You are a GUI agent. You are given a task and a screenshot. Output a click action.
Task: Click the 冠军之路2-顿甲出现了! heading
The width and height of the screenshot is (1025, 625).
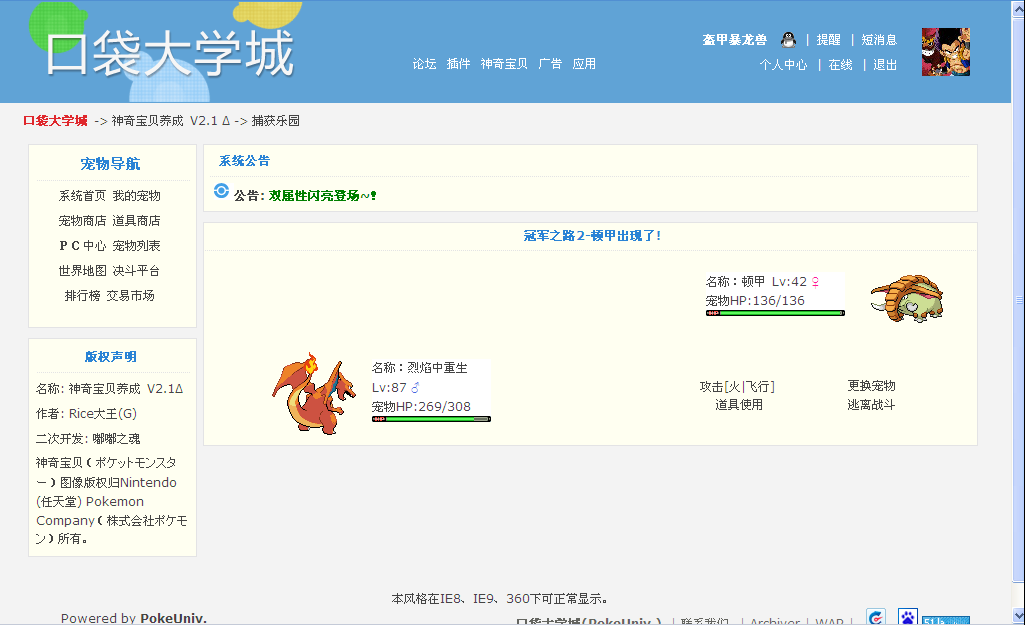click(x=592, y=236)
